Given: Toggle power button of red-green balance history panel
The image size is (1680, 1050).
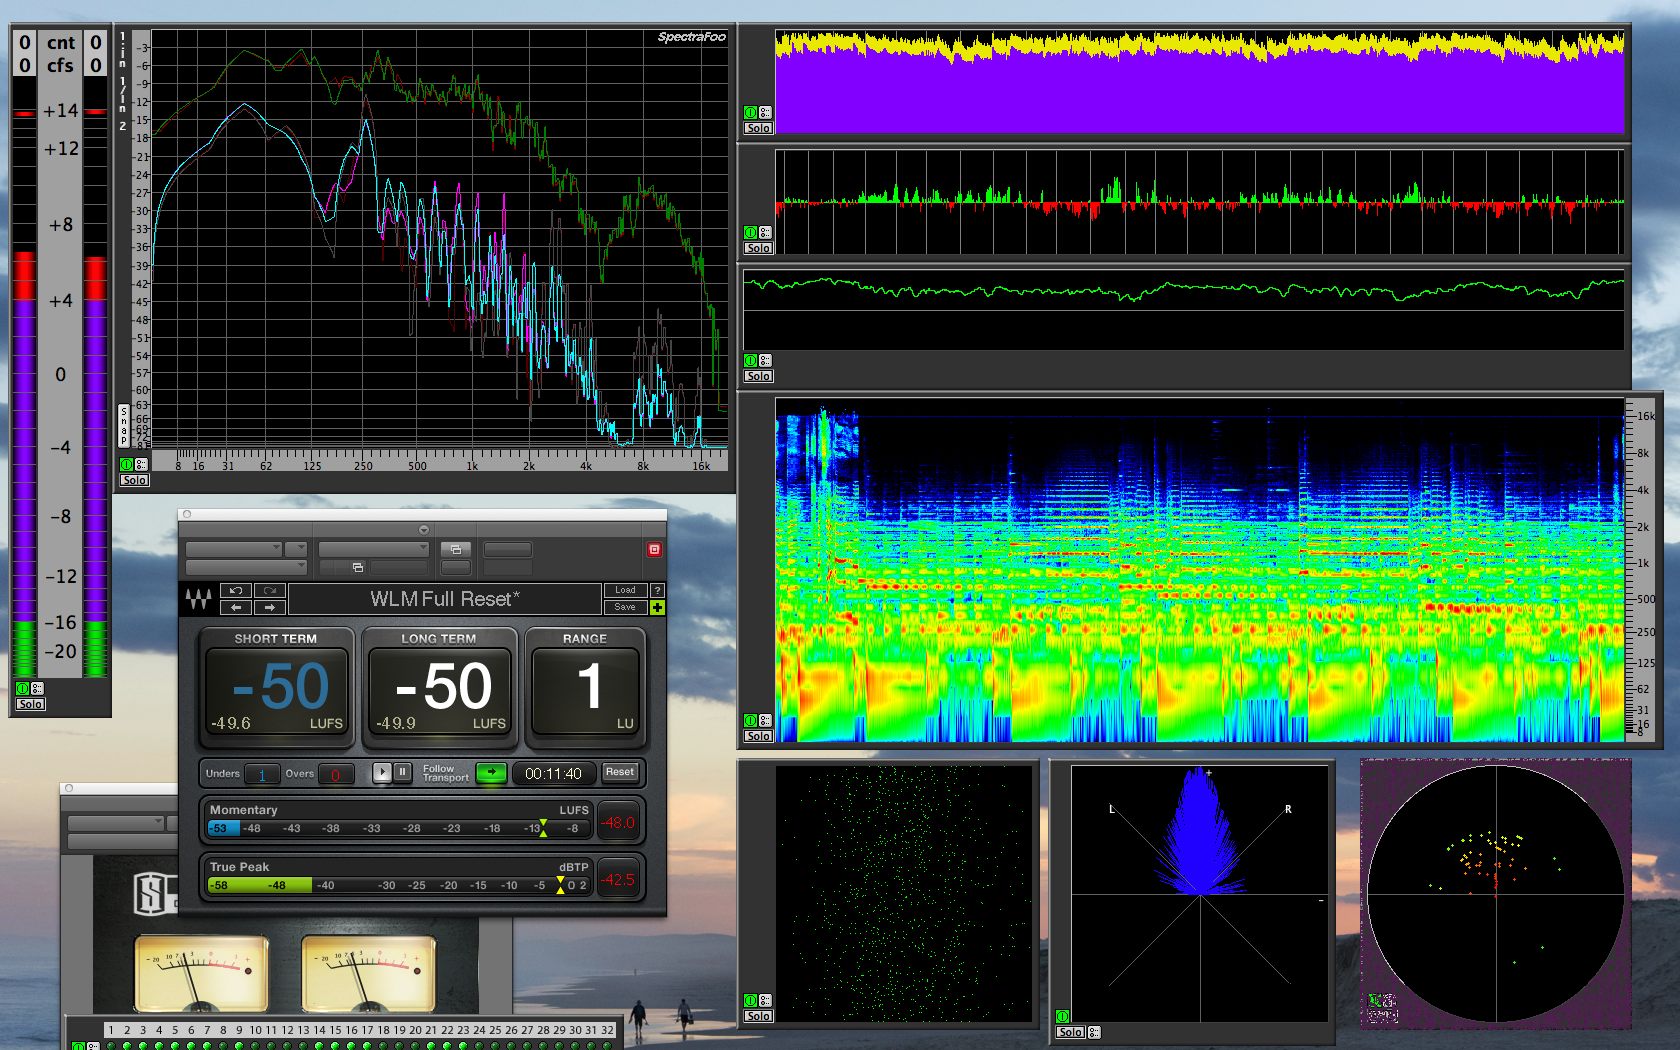Looking at the screenshot, I should pyautogui.click(x=750, y=232).
